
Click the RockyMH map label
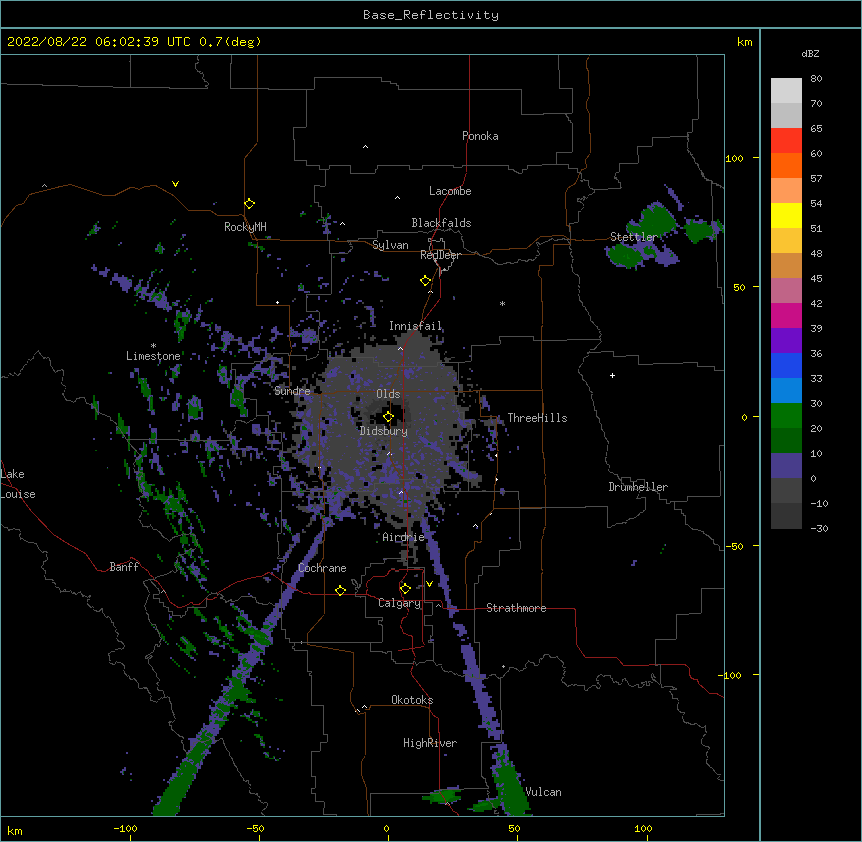point(245,226)
